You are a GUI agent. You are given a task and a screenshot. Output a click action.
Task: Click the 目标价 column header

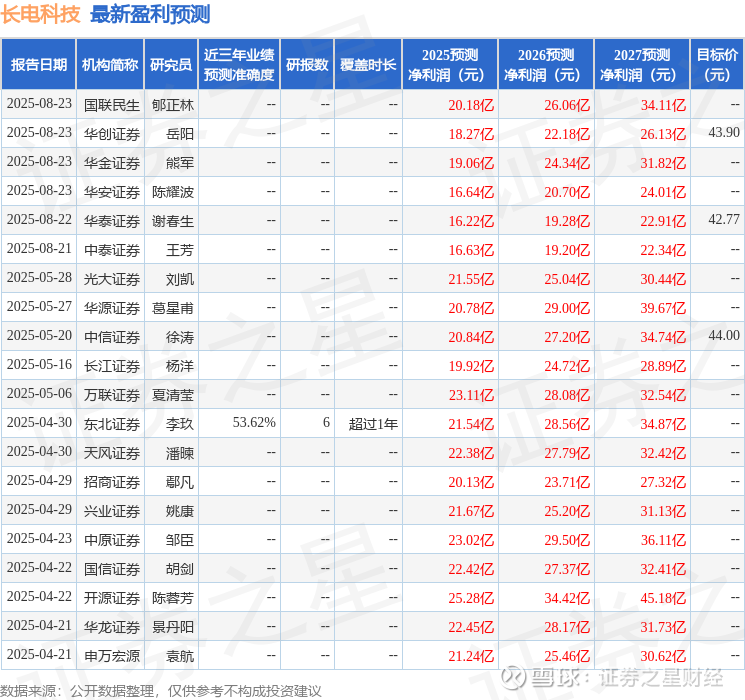[x=716, y=65]
